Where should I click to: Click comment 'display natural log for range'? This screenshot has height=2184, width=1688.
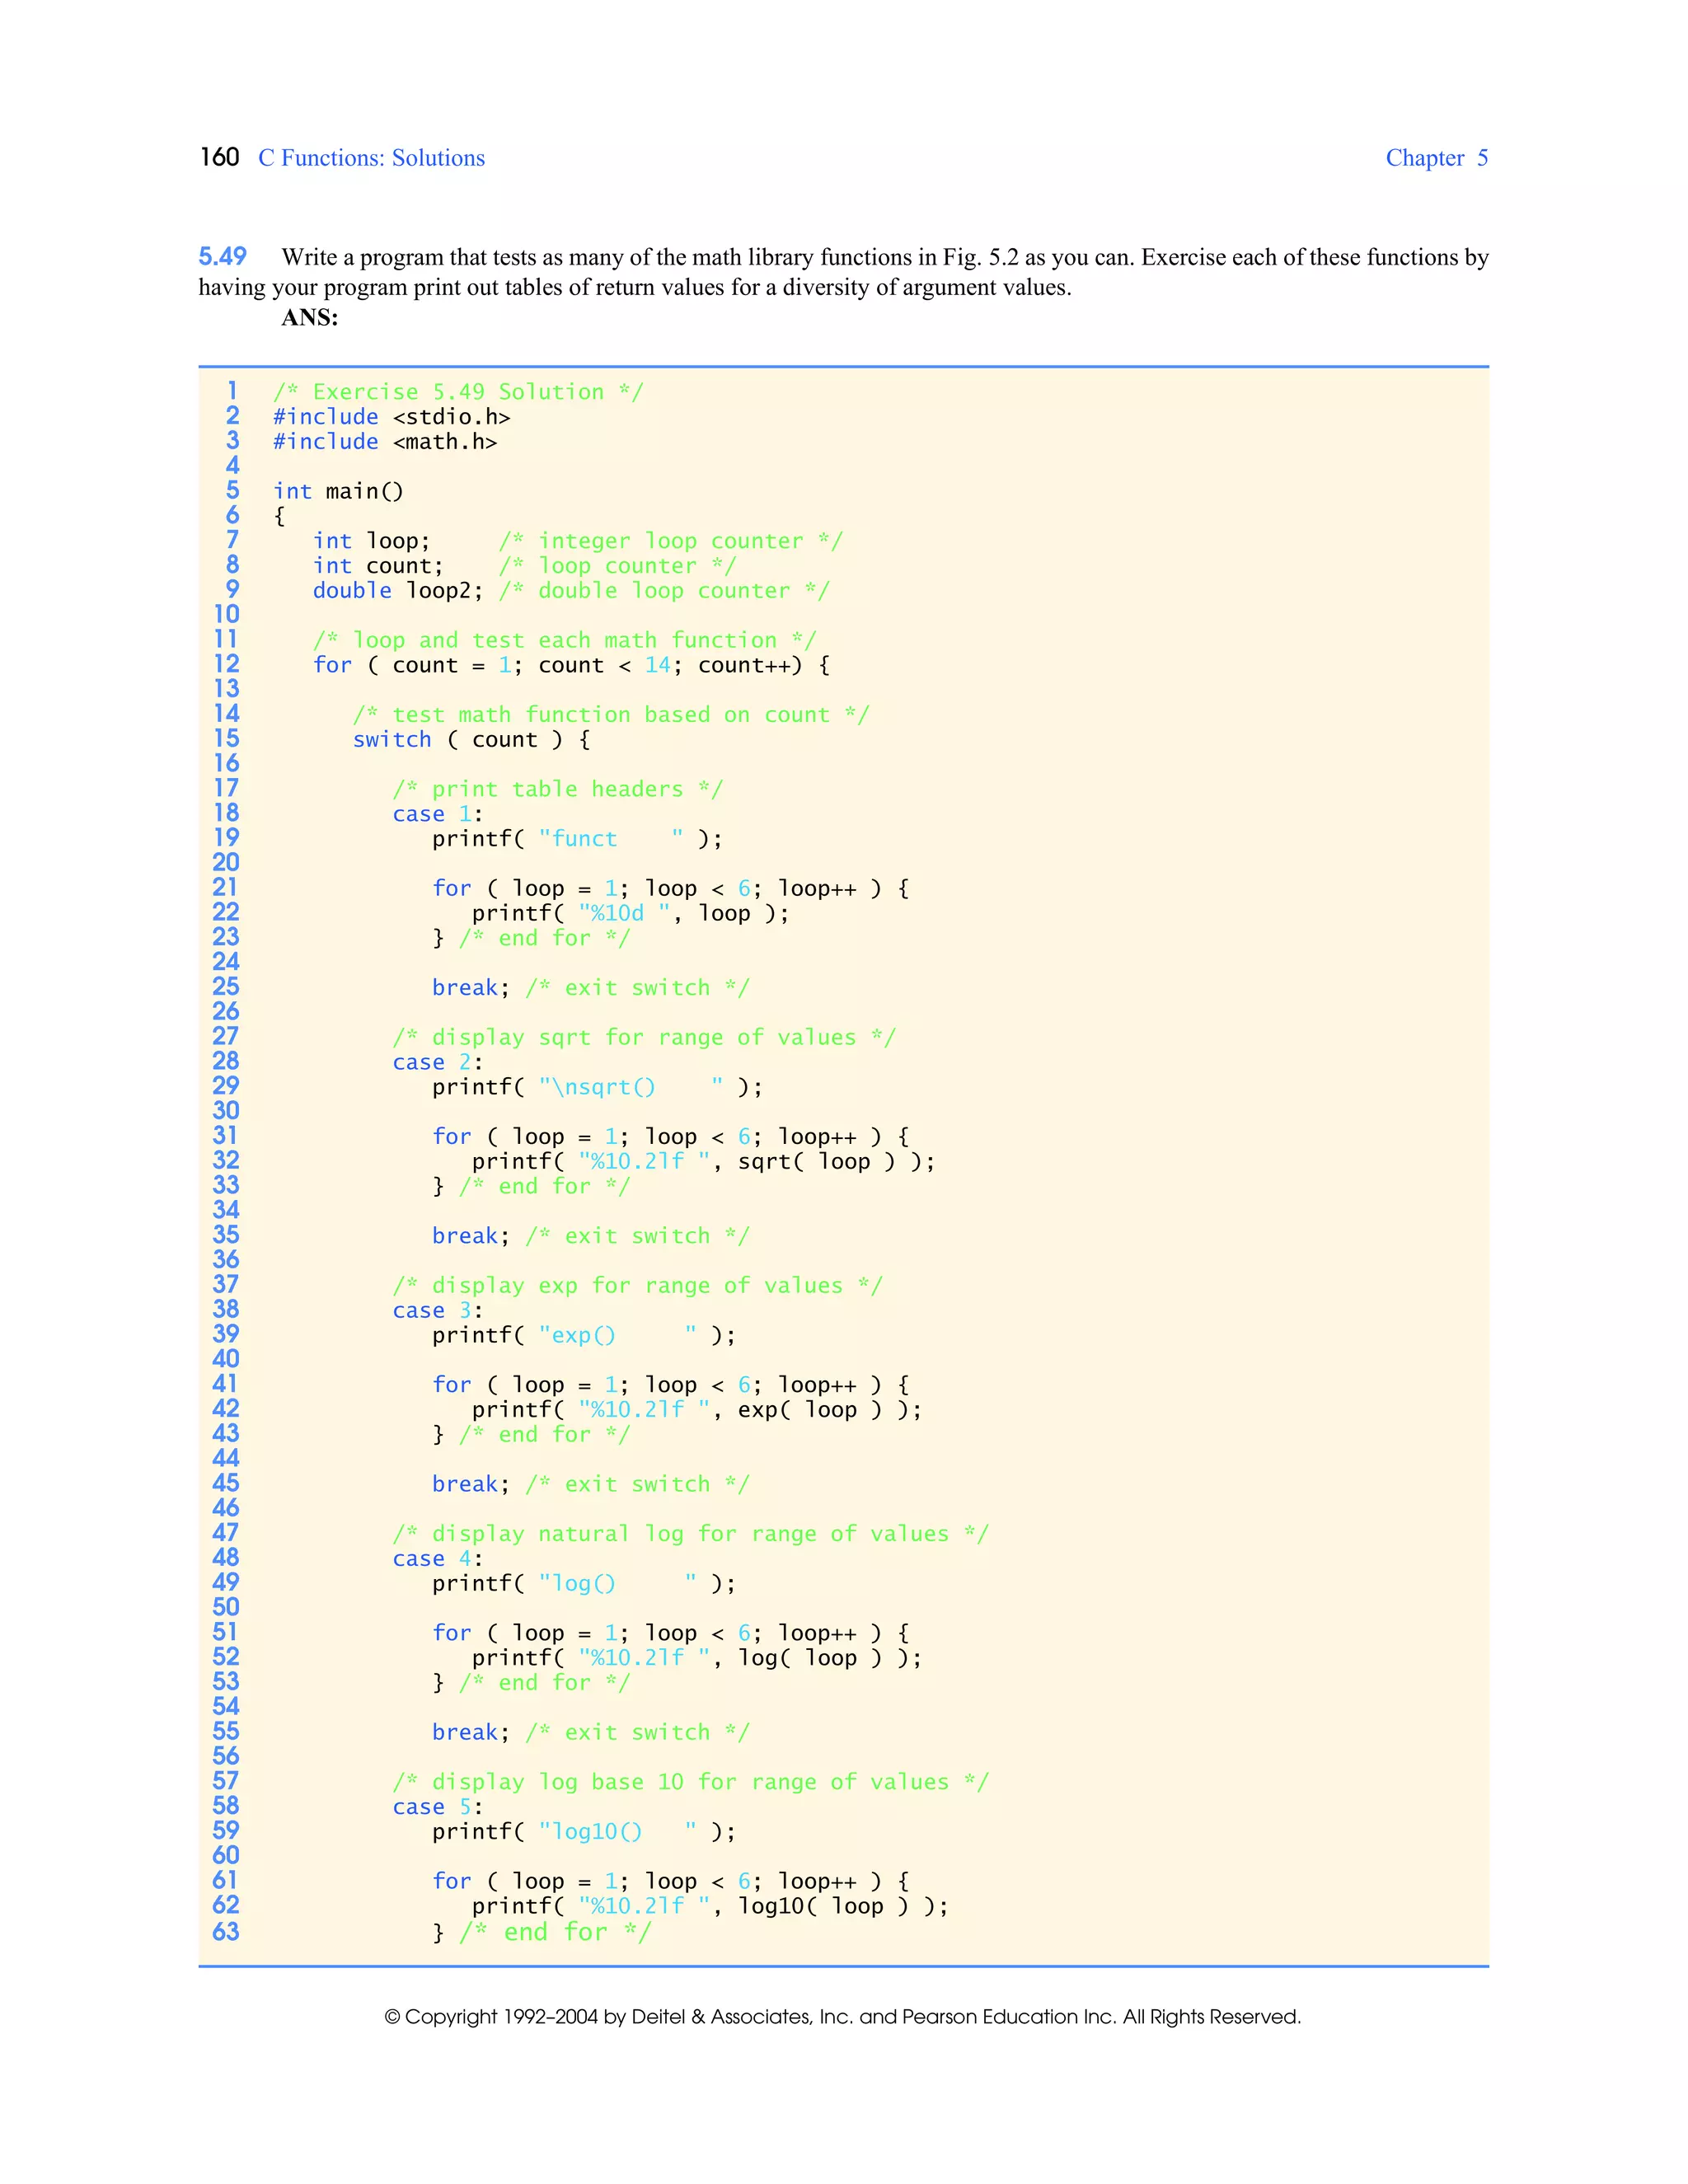tap(690, 1533)
